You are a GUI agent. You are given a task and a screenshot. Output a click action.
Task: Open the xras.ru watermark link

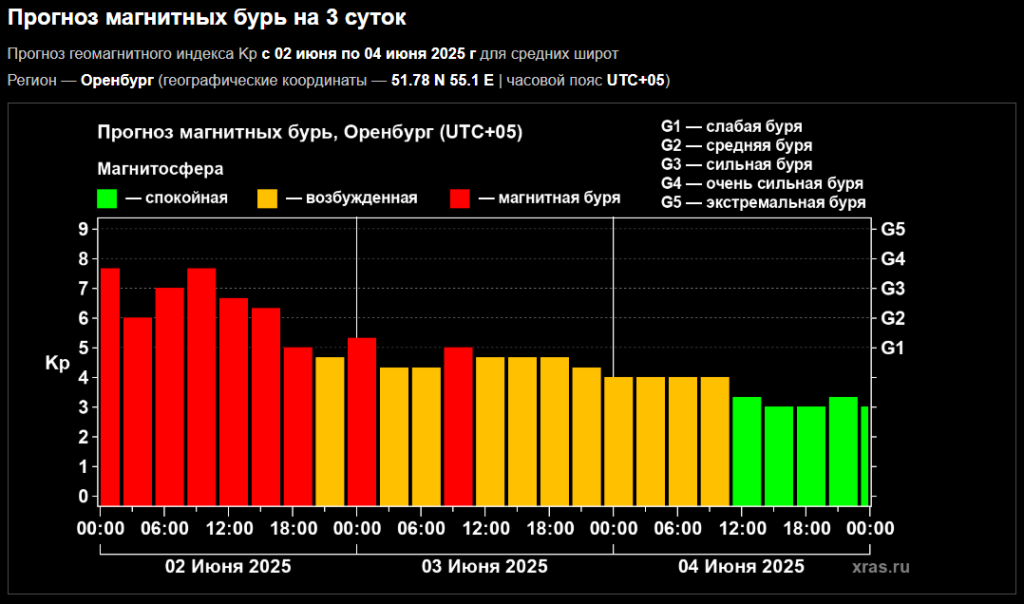click(x=881, y=567)
